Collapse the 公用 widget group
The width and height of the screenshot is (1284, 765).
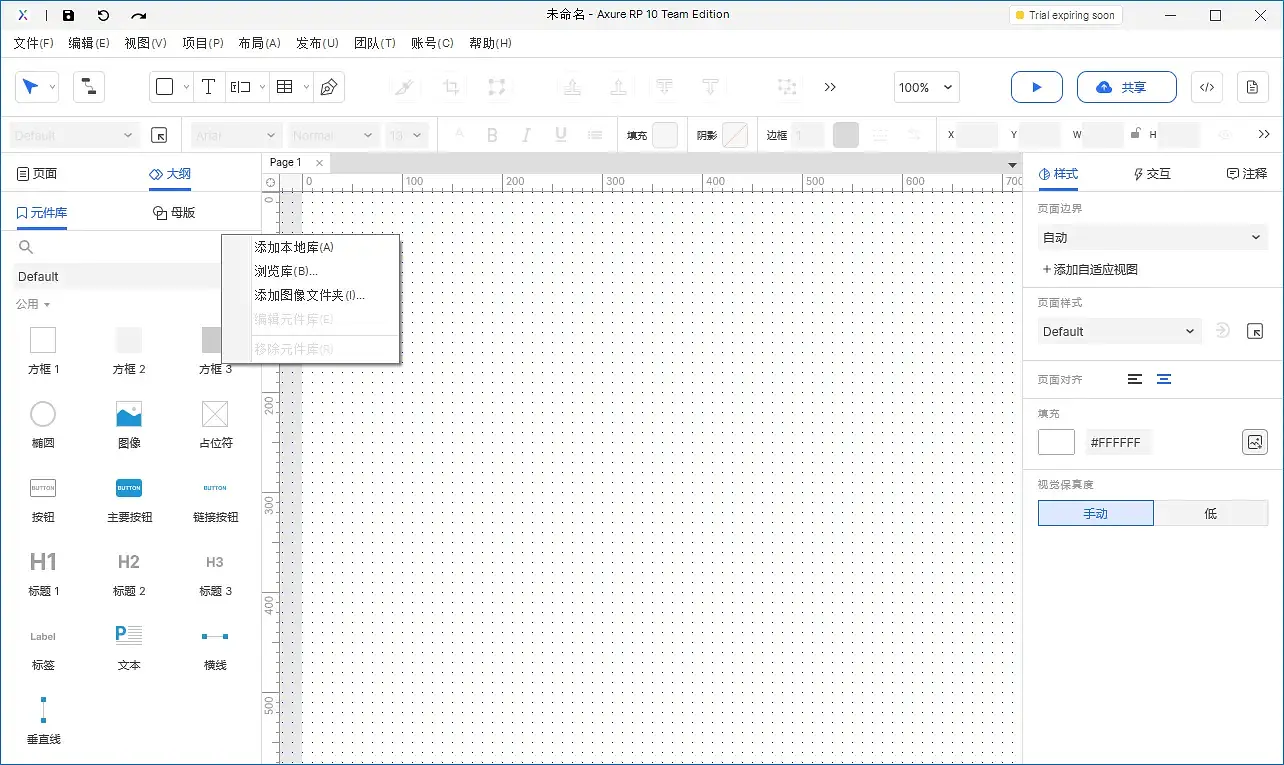(35, 306)
